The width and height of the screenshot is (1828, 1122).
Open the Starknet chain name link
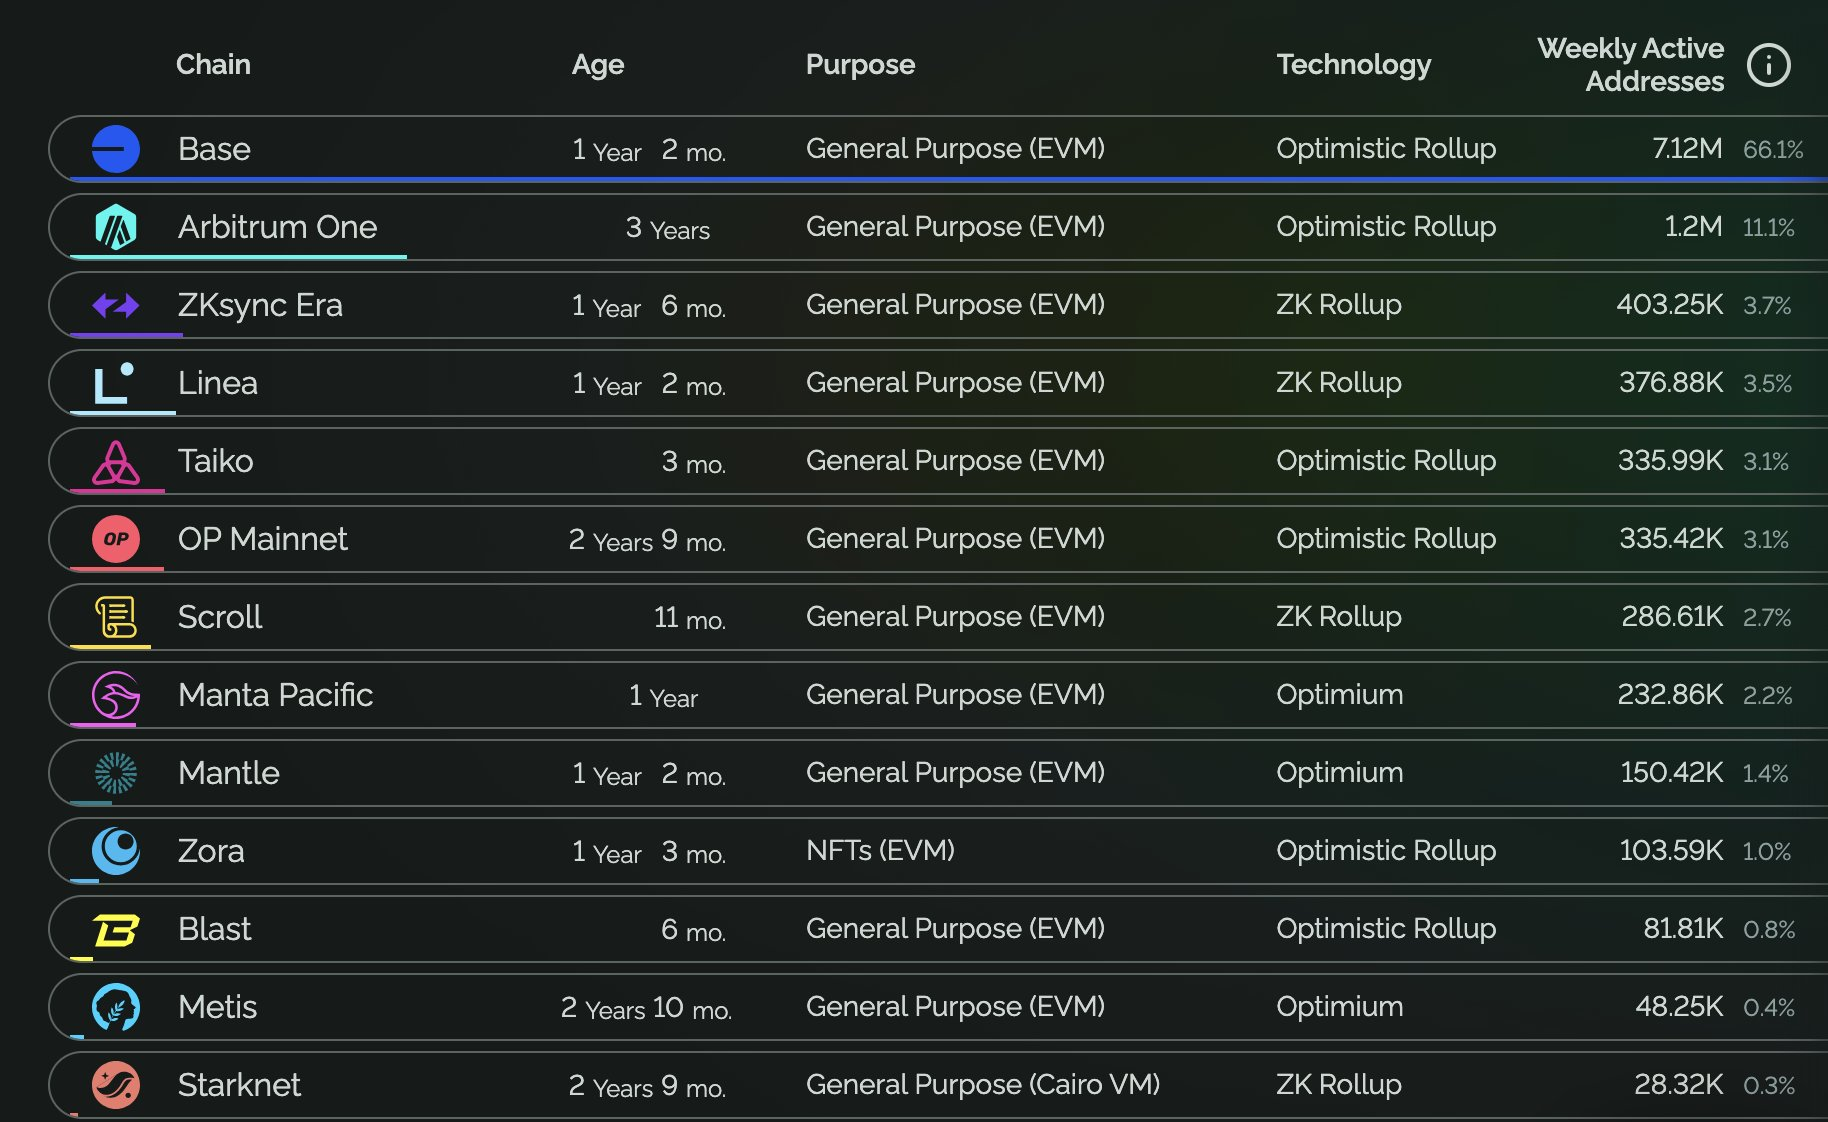(x=239, y=1085)
